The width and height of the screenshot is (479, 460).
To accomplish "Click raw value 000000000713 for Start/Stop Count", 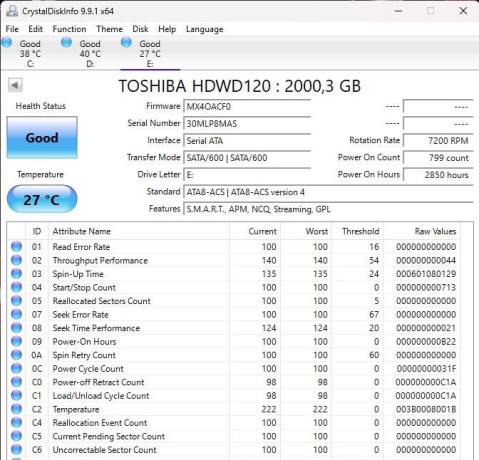I will 426,287.
